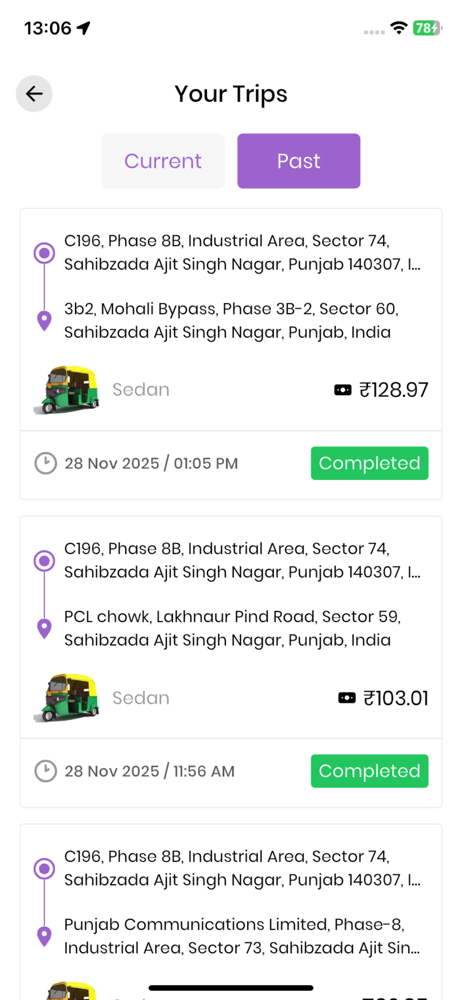The image size is (462, 1000).
Task: Tap destination pin of Mohali Bypass trip
Action: pyautogui.click(x=44, y=321)
